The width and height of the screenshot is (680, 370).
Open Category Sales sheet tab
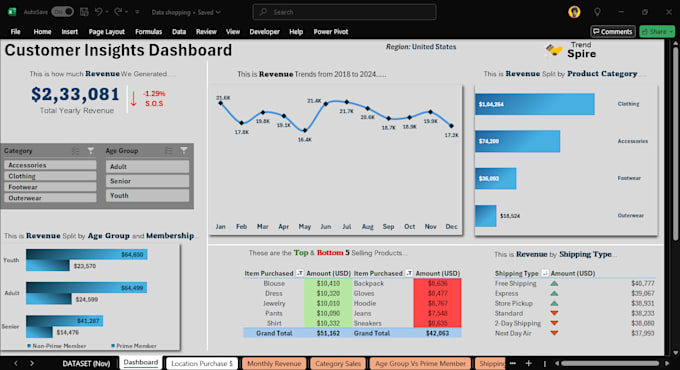point(338,363)
